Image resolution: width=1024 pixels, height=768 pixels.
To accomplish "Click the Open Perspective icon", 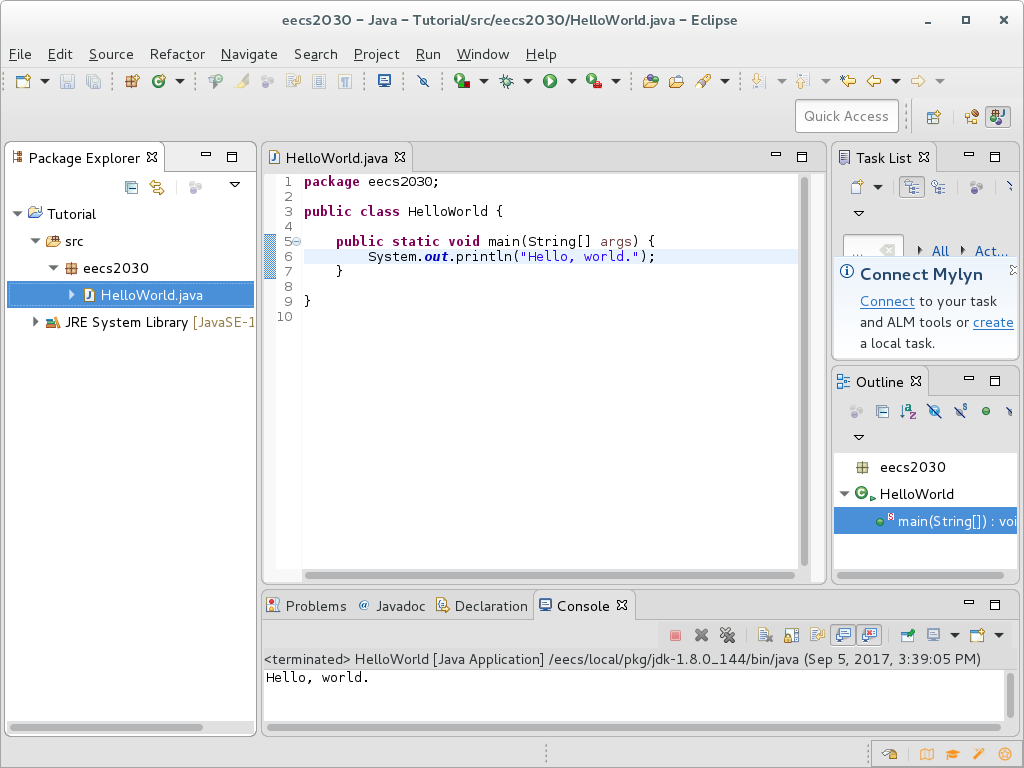I will pos(934,117).
